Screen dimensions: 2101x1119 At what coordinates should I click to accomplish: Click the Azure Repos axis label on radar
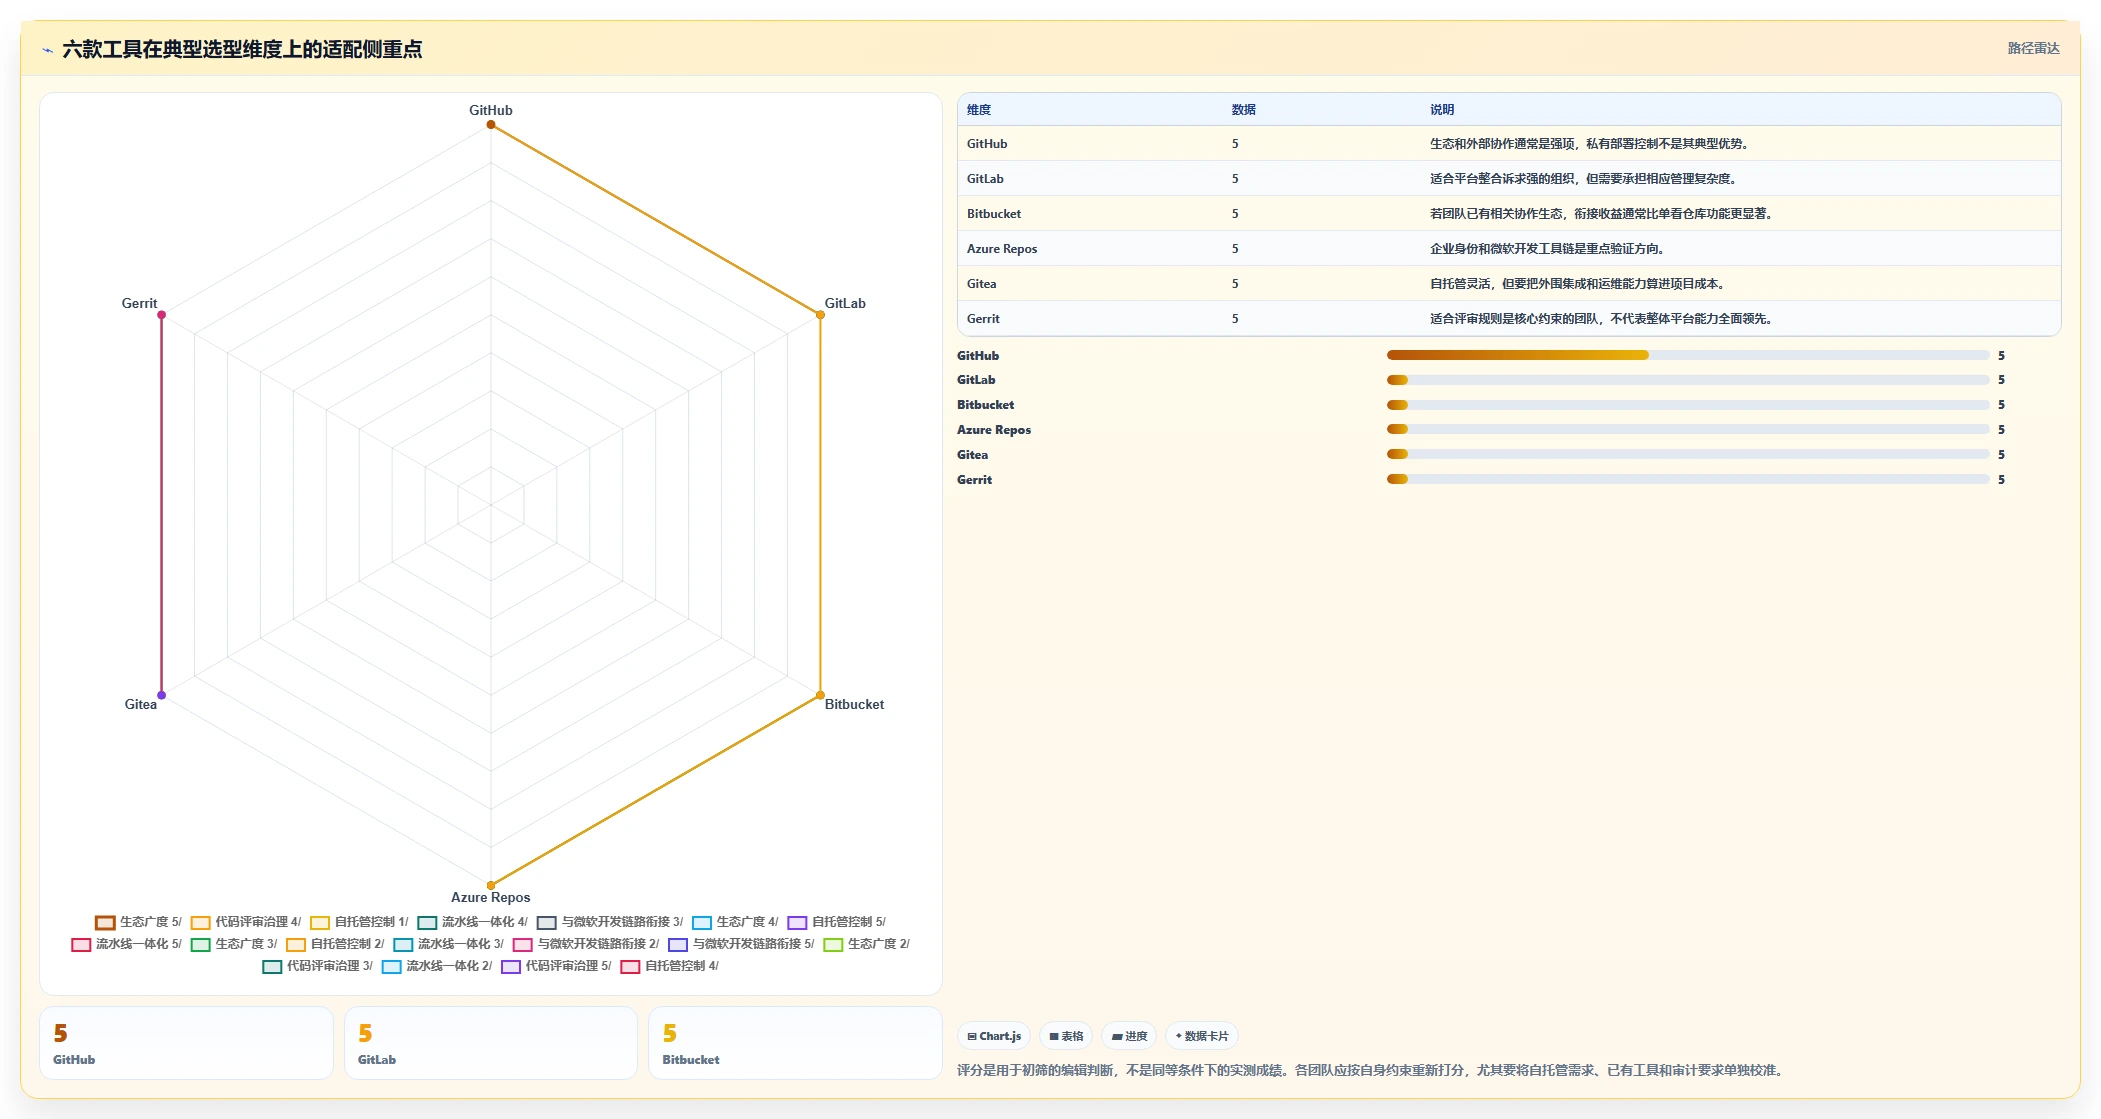491,897
